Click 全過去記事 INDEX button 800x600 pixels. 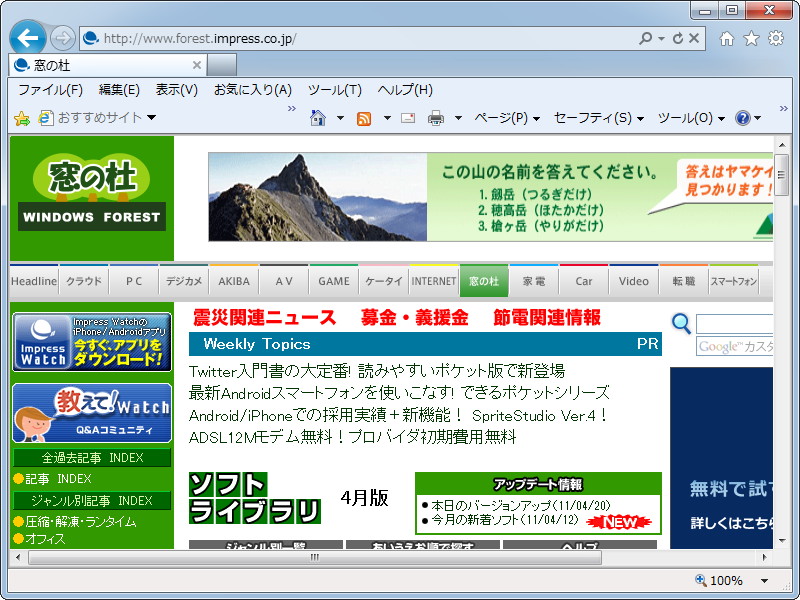[x=92, y=458]
